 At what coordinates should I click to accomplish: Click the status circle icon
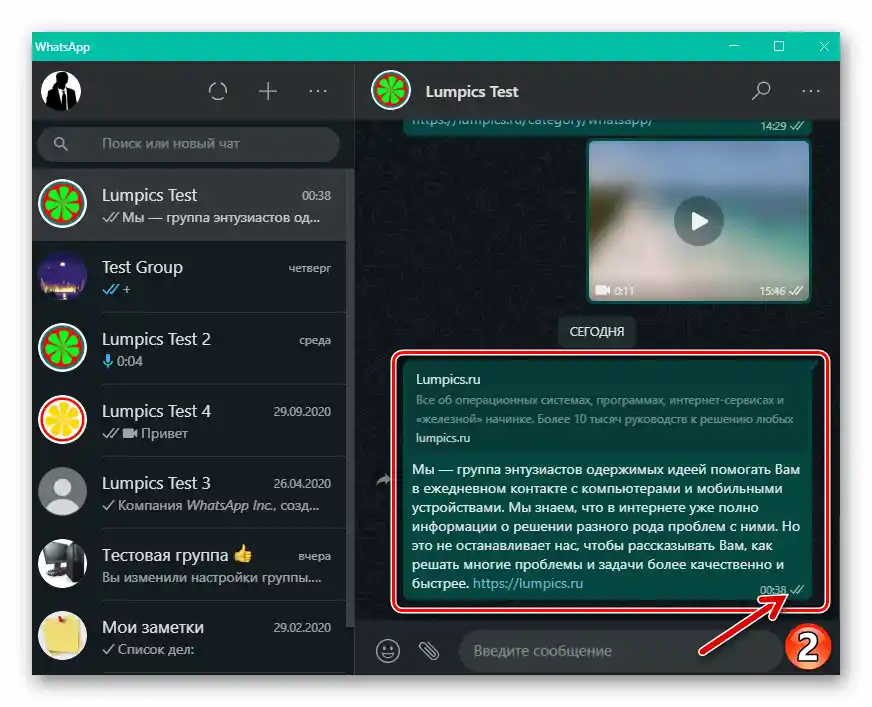218,91
